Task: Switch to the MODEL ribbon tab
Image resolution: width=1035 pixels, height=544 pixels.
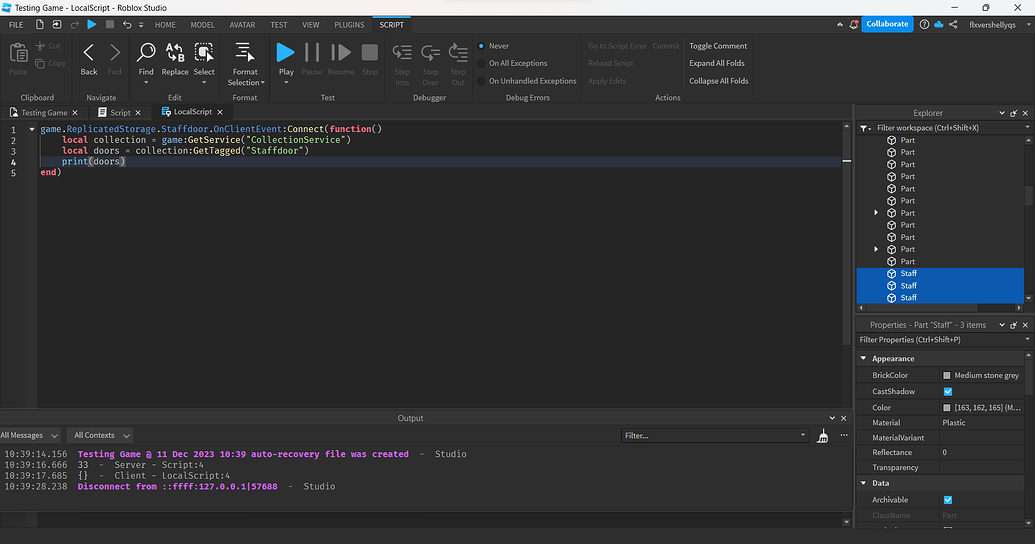Action: pos(203,25)
